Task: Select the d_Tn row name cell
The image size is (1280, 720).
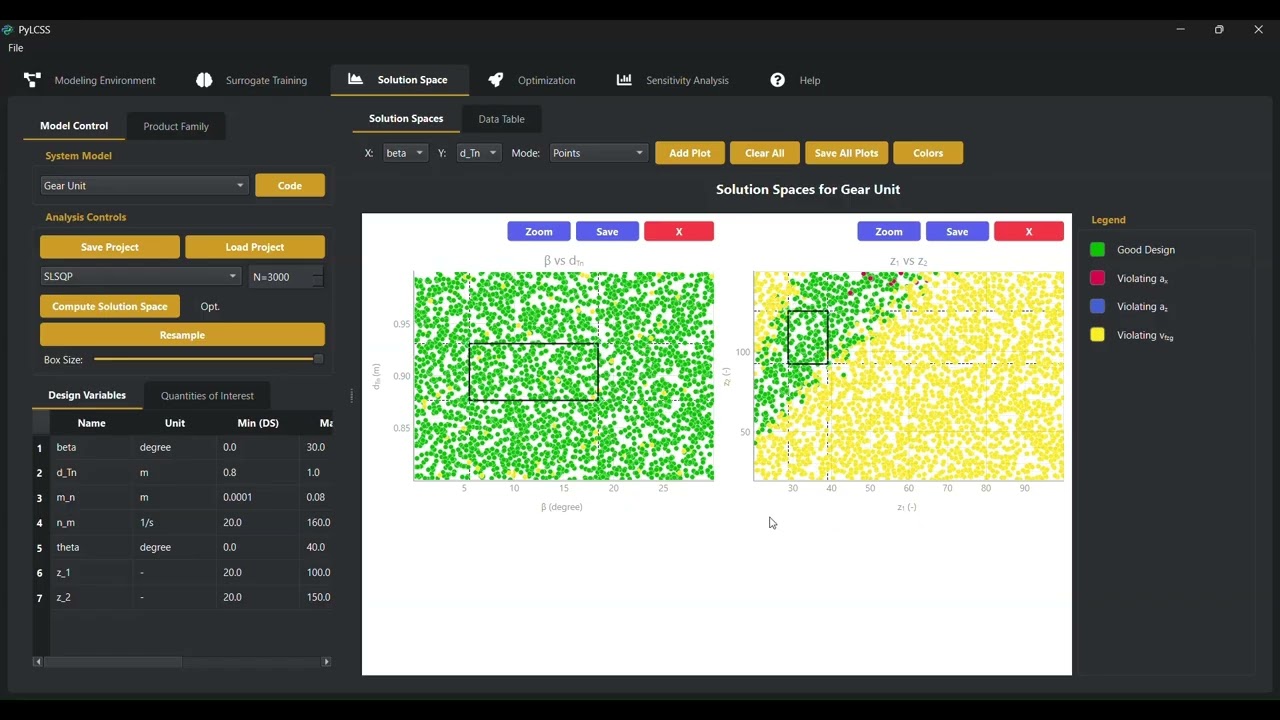Action: tap(91, 473)
